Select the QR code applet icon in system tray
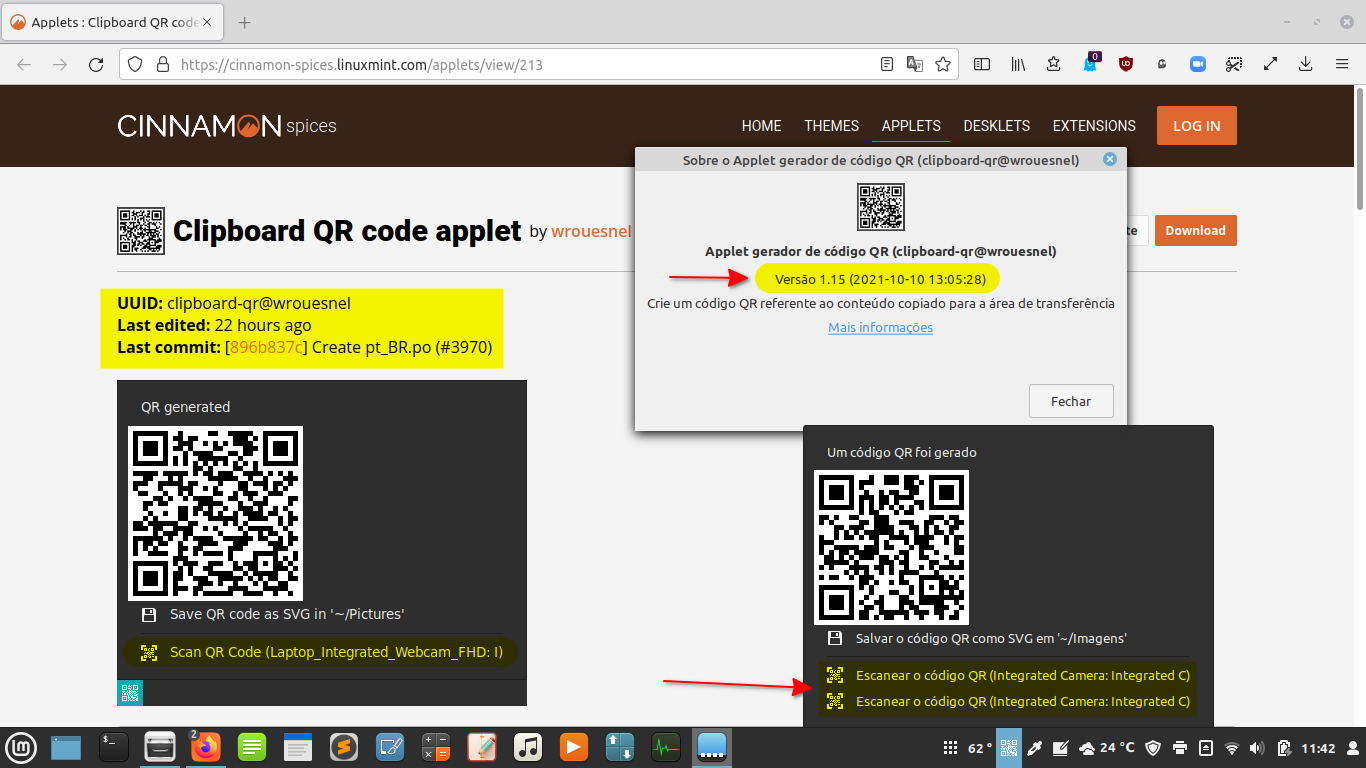 [x=1009, y=747]
